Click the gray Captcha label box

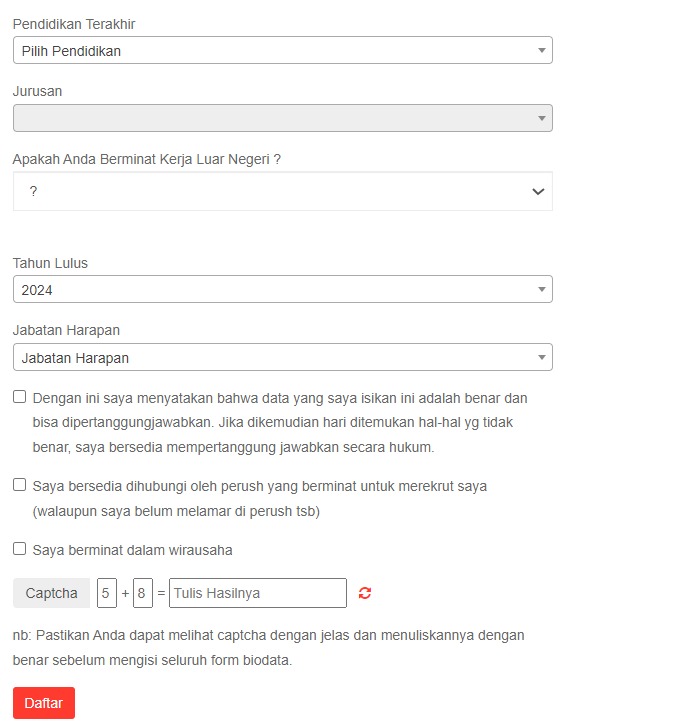[x=52, y=593]
